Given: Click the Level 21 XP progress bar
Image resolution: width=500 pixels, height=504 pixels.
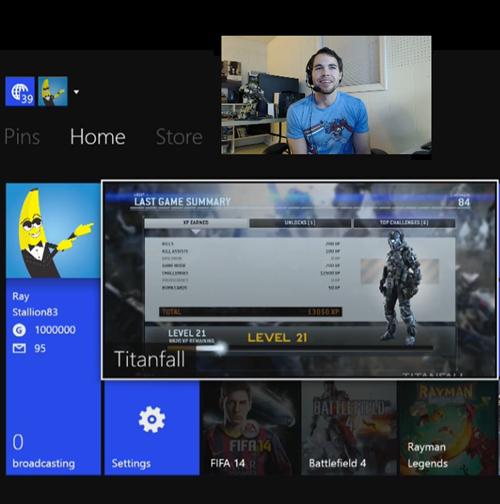Looking at the screenshot, I should point(300,348).
